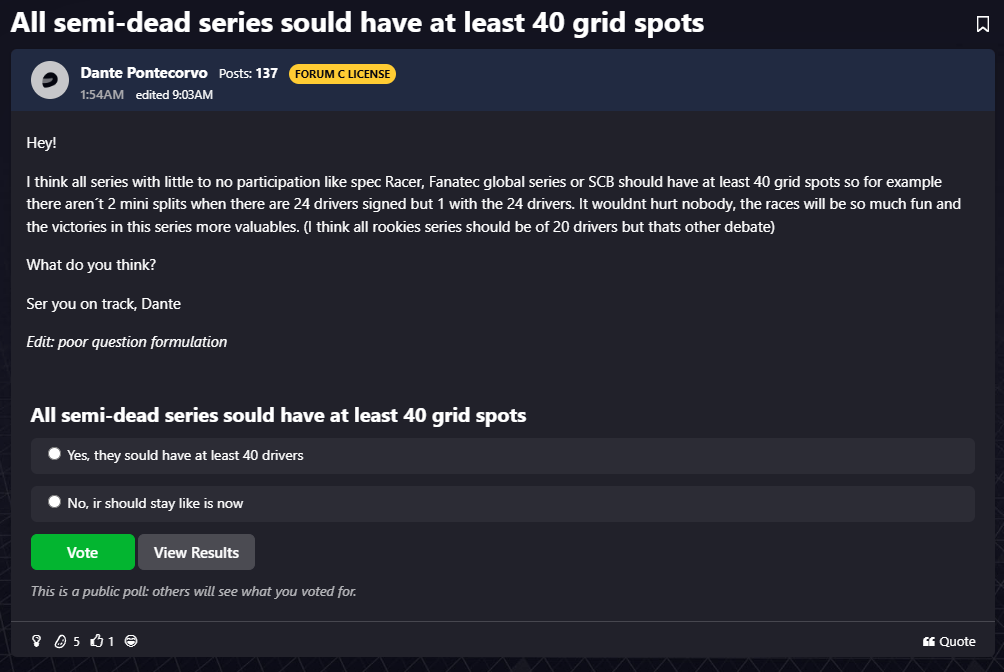Choose 'No, ir should stay like is now'
Viewport: 1004px width, 672px height.
[x=54, y=502]
